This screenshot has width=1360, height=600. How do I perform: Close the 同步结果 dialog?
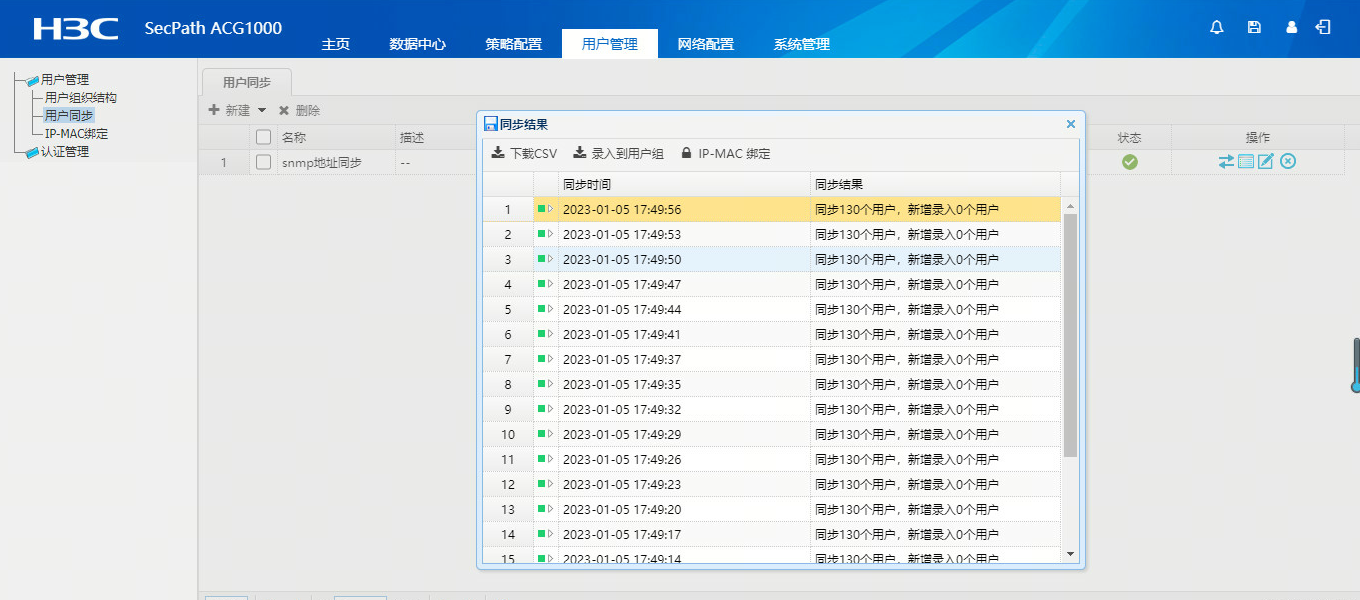coord(1071,124)
